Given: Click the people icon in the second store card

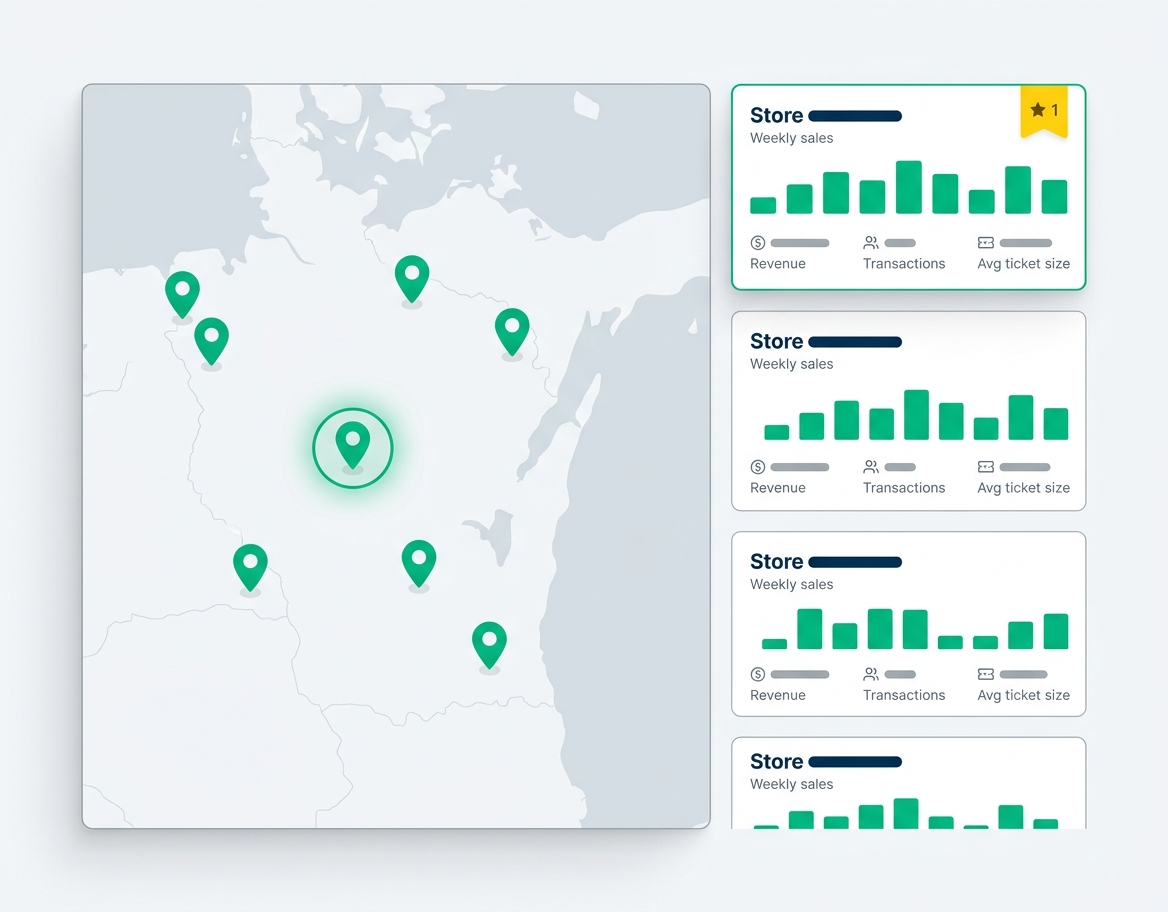Looking at the screenshot, I should point(871,467).
